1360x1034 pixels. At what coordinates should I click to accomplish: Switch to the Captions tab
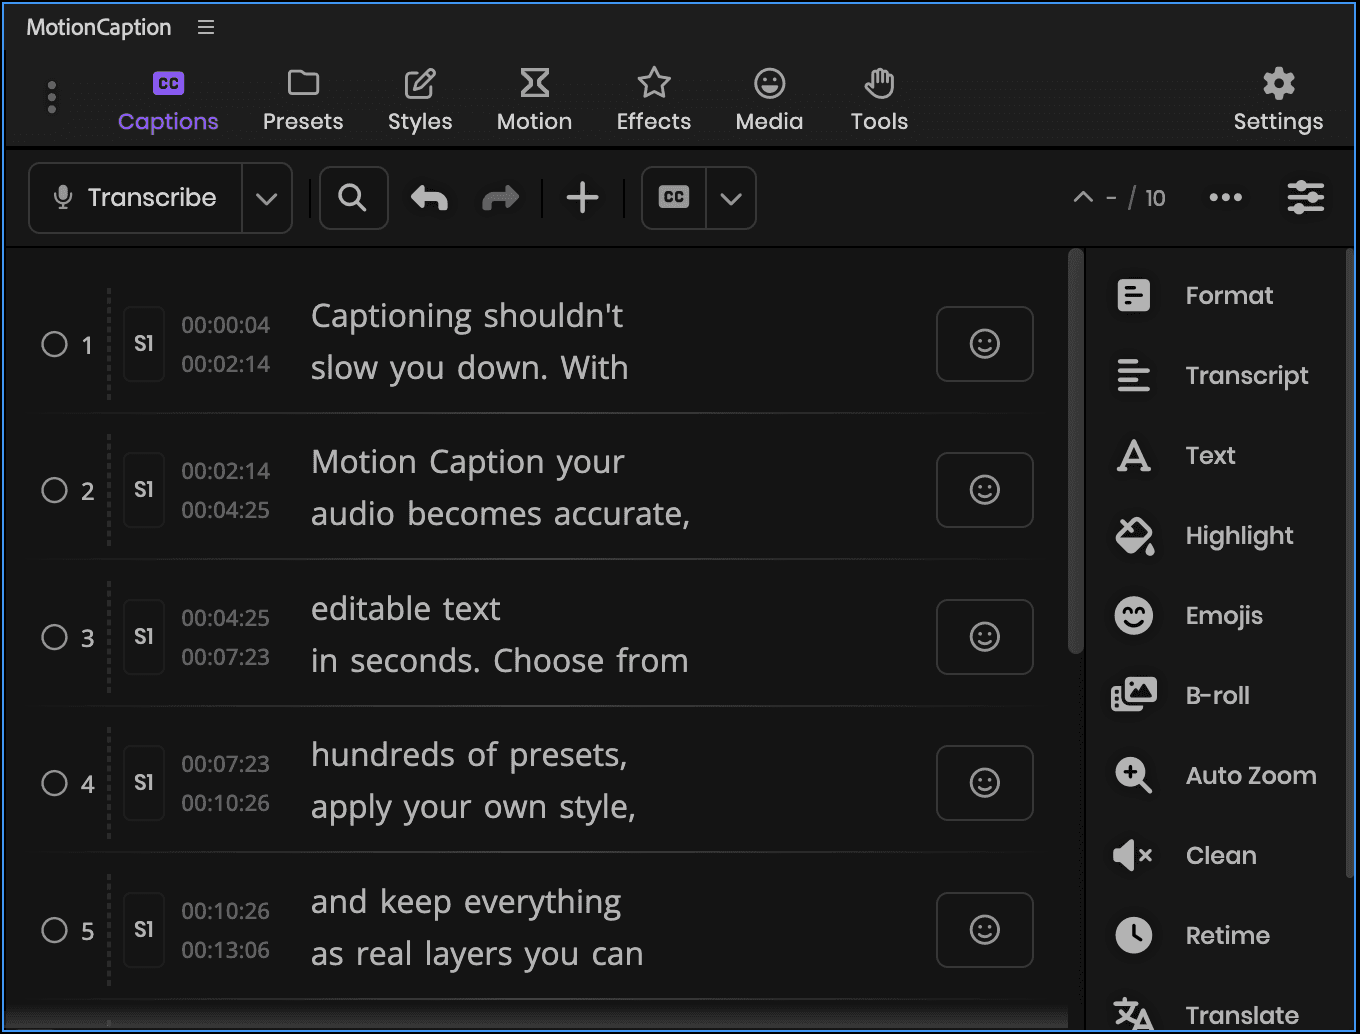point(168,102)
